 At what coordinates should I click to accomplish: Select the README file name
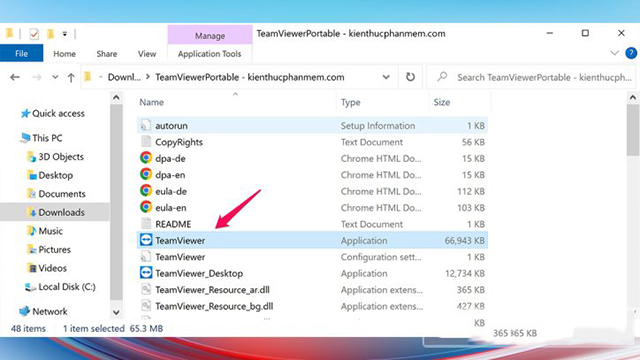pyautogui.click(x=173, y=224)
